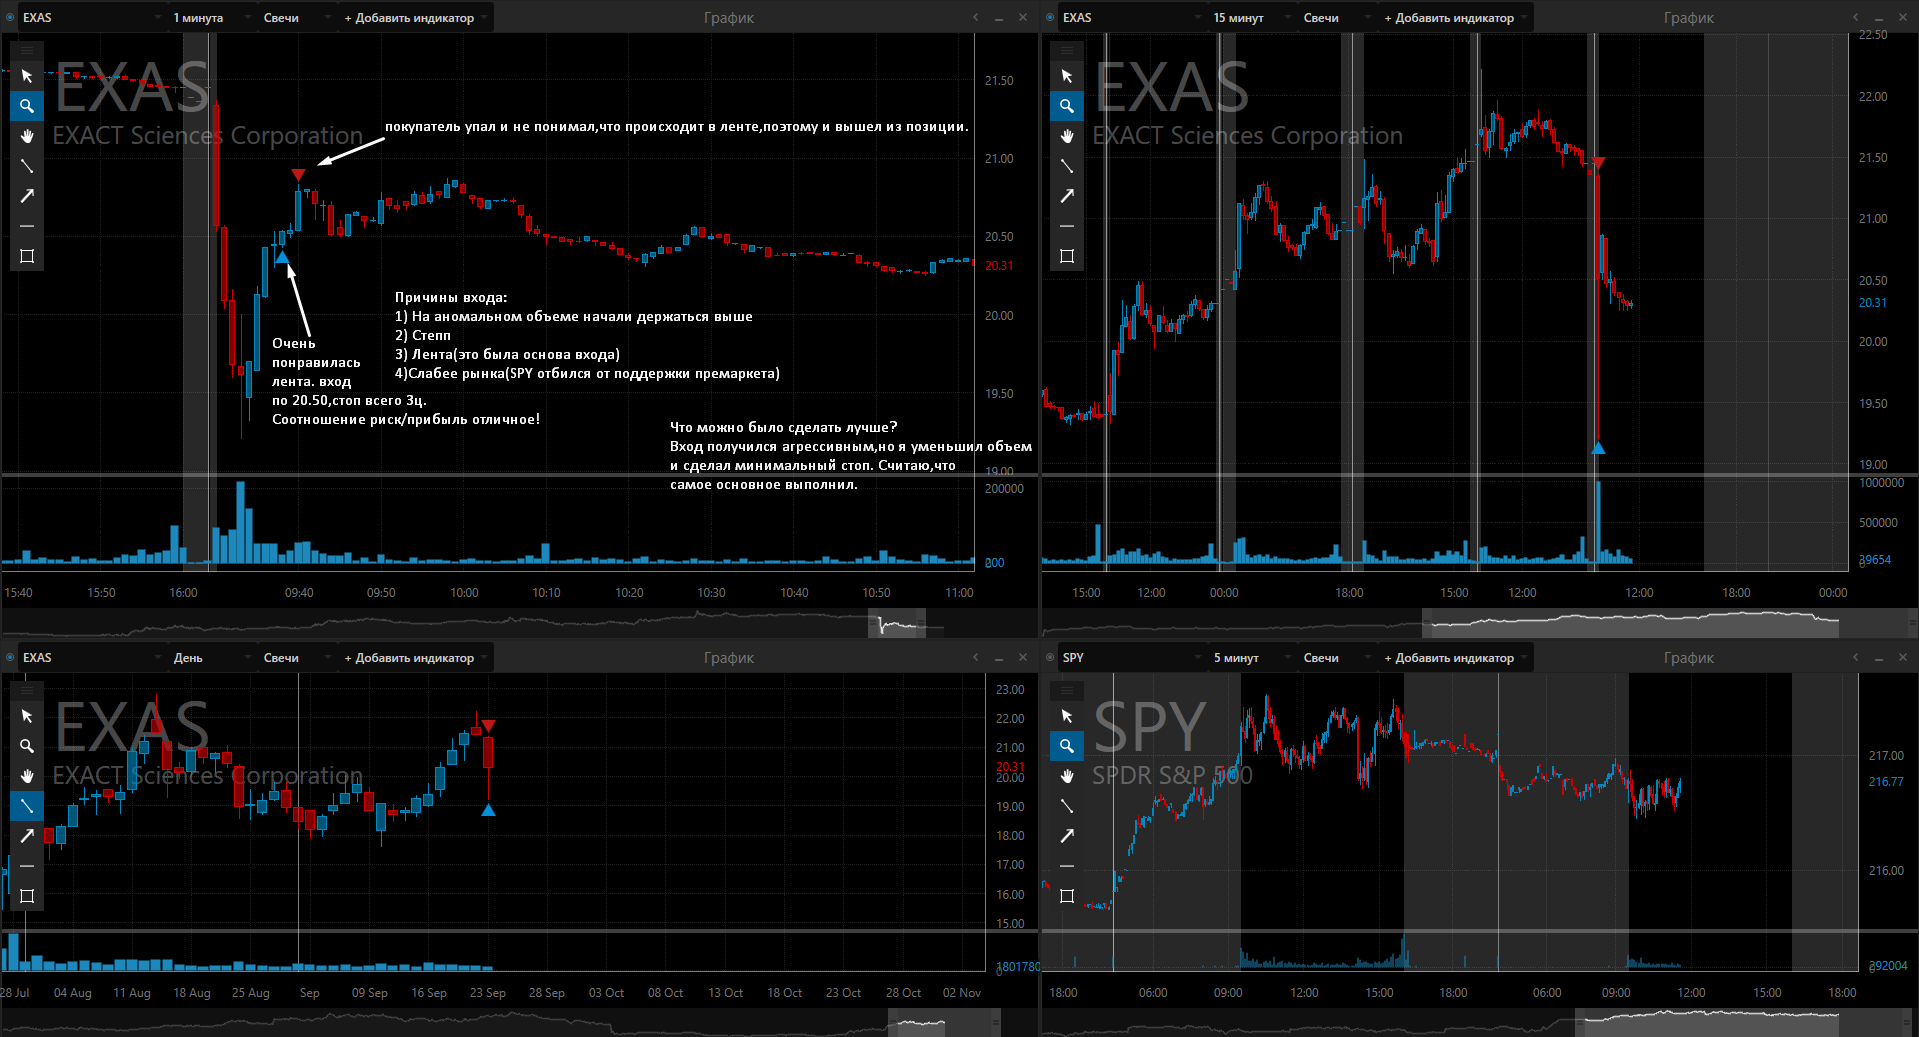Toggle drawing toolbar menu handle in SPY chart
1919x1037 pixels.
1067,690
